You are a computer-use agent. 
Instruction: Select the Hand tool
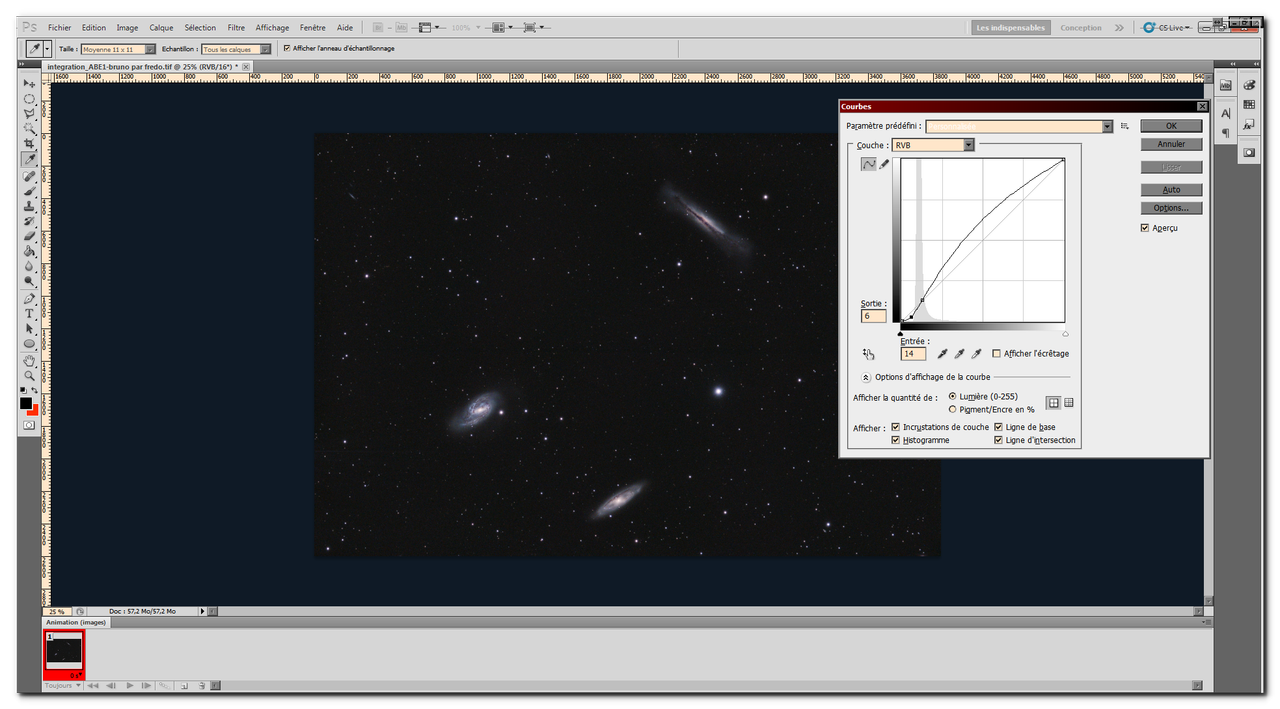click(x=29, y=360)
